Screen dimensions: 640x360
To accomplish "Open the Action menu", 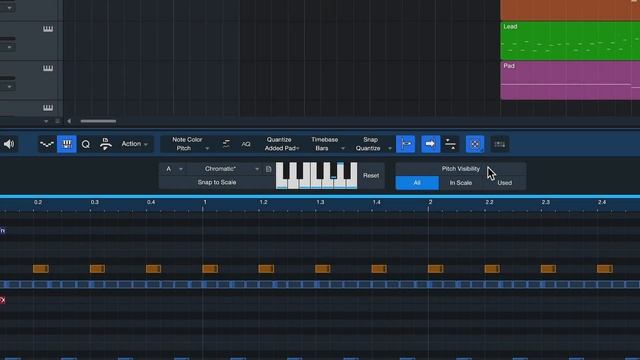I will click(134, 144).
